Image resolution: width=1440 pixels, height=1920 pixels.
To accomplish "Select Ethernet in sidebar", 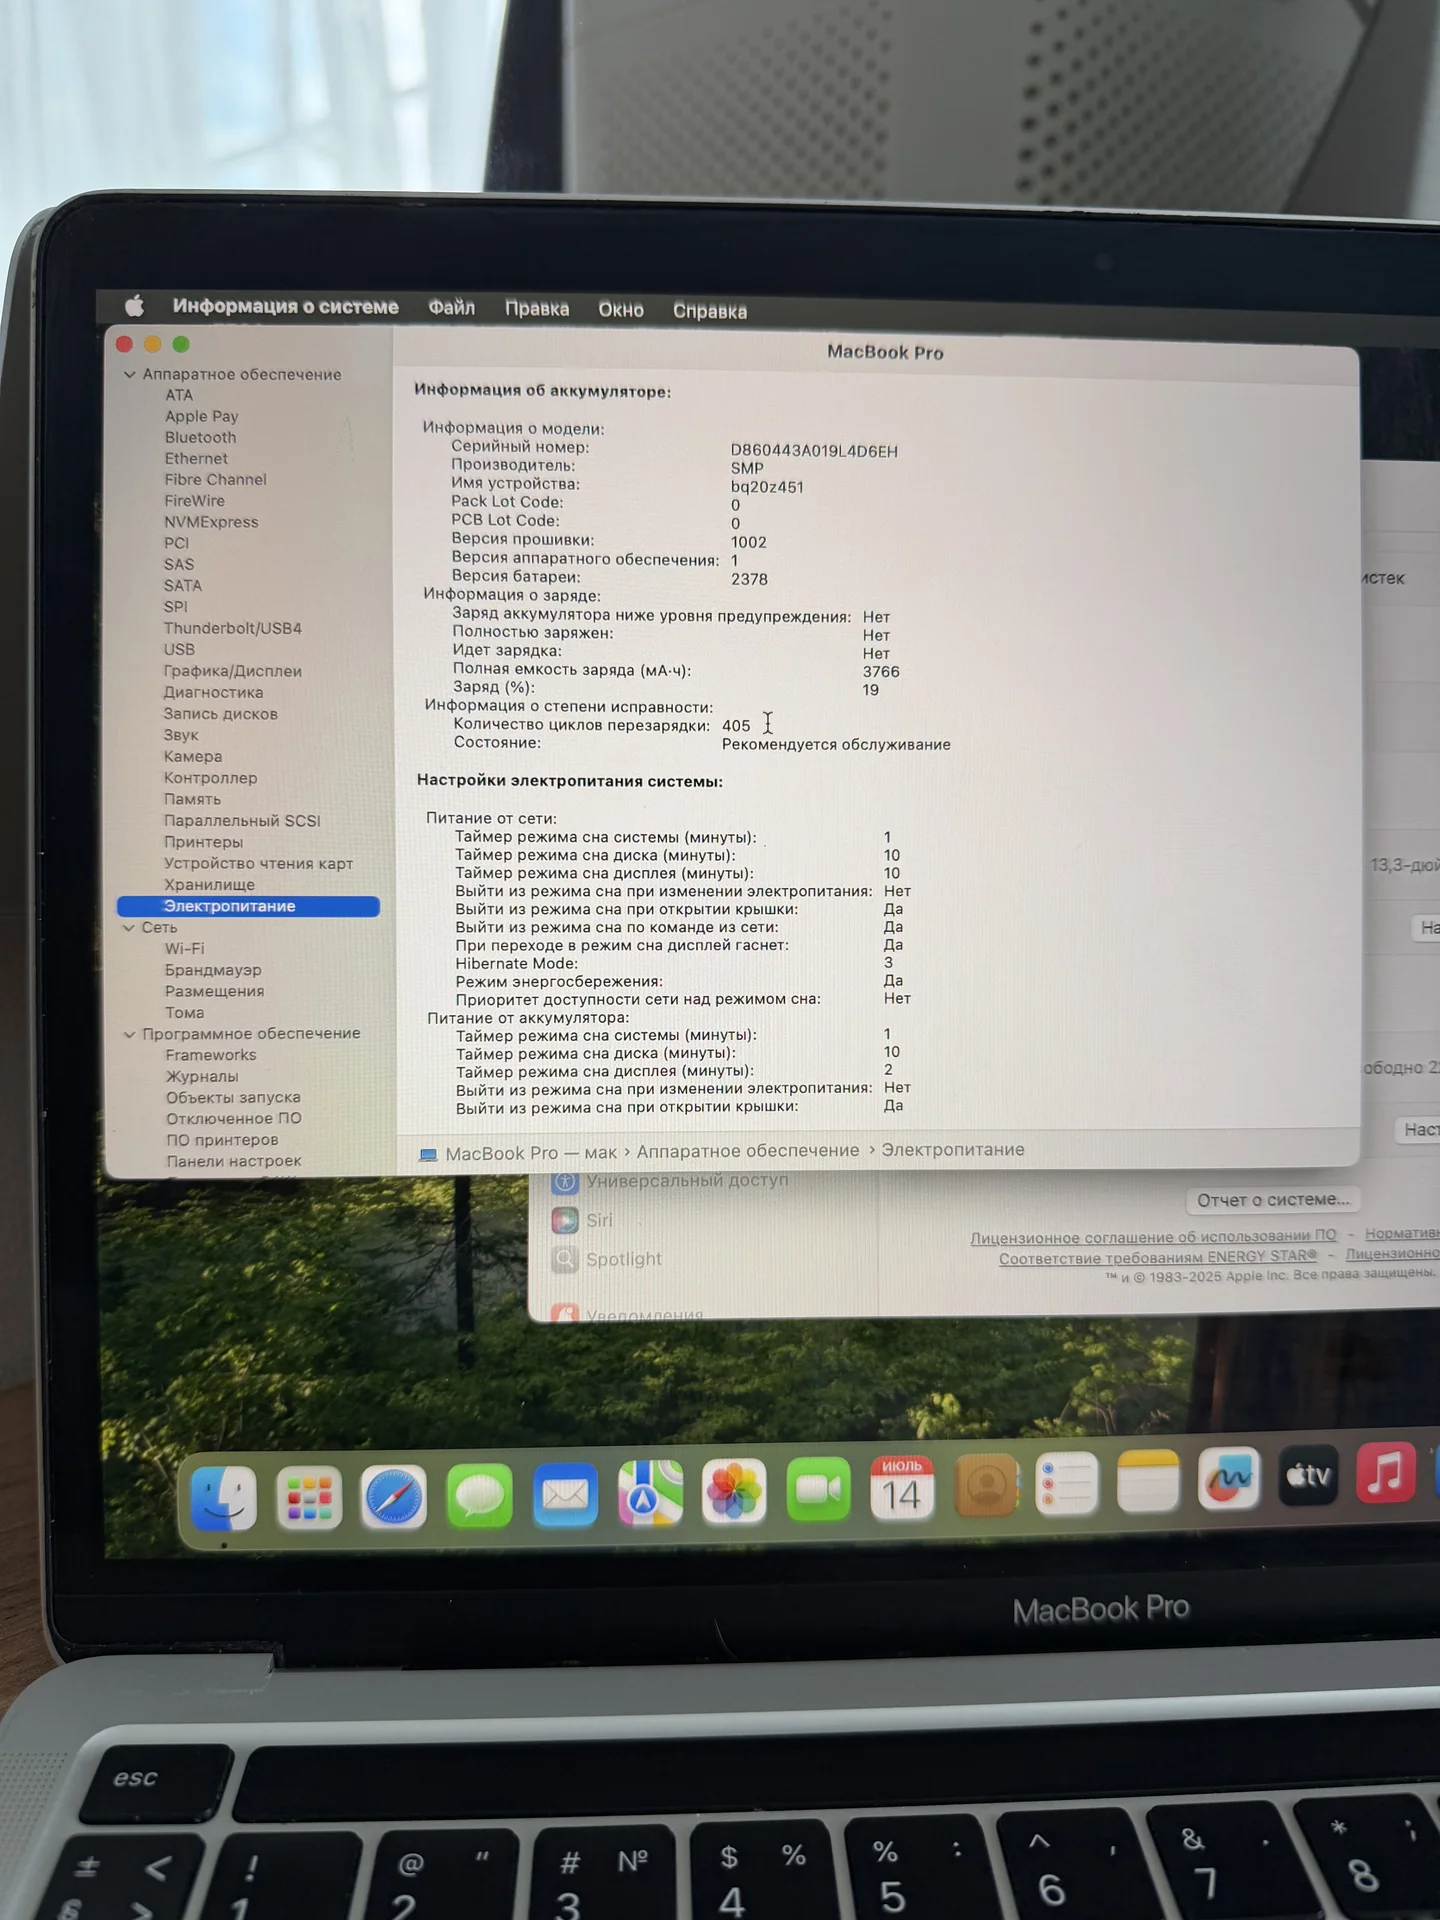I will tap(196, 458).
